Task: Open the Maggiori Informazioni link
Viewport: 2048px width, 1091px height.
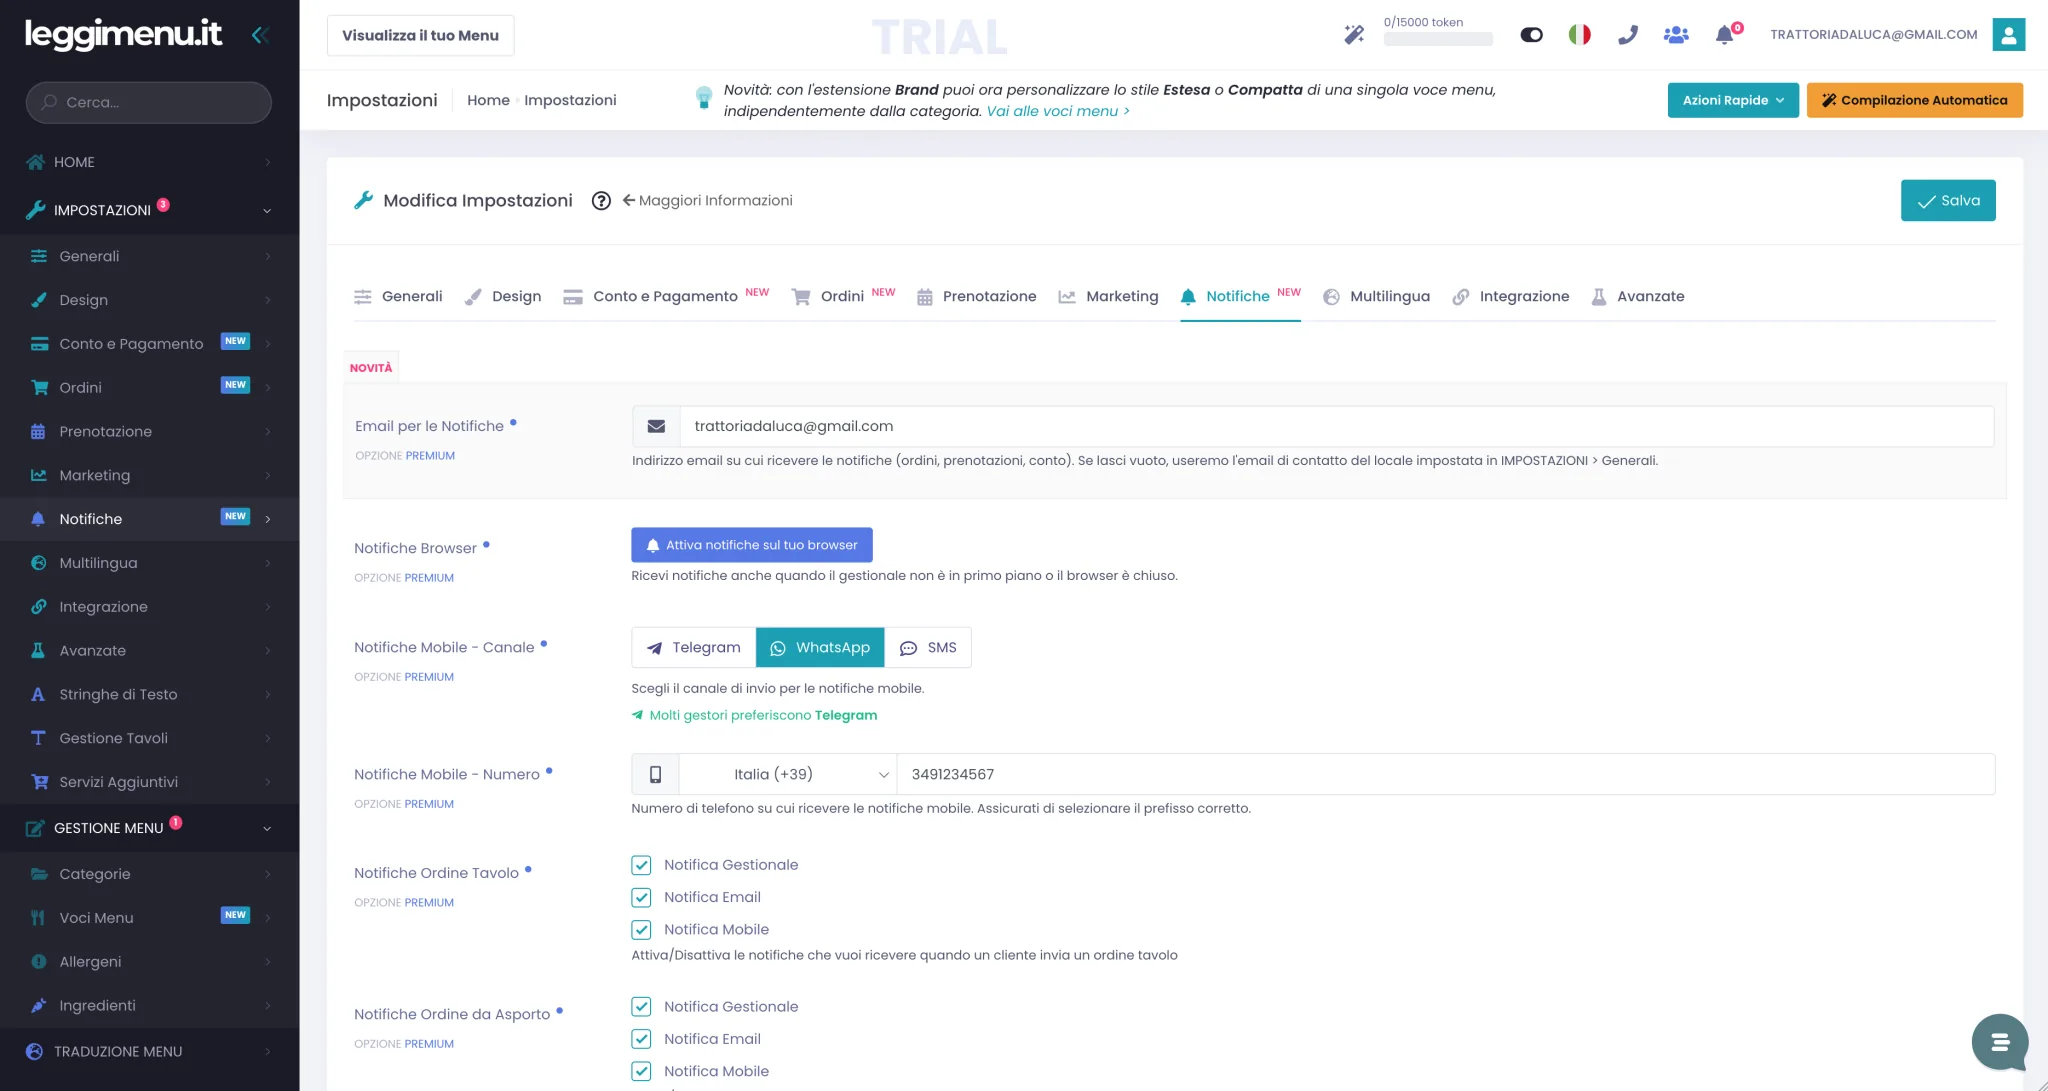Action: [x=708, y=201]
